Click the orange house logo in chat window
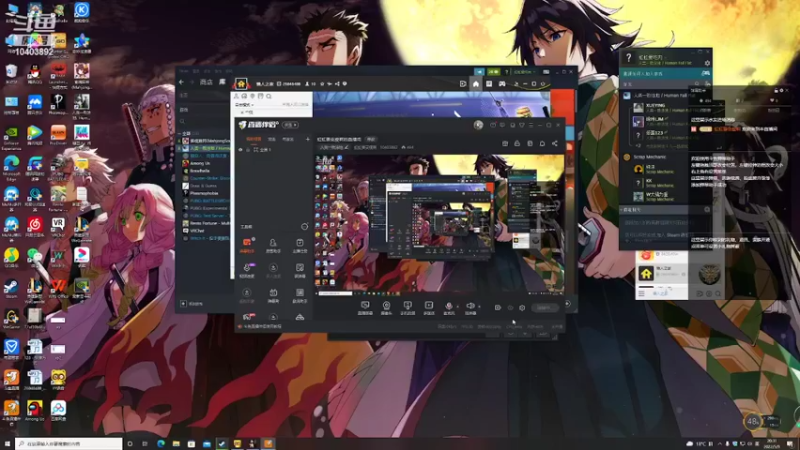800x450 pixels. click(241, 84)
